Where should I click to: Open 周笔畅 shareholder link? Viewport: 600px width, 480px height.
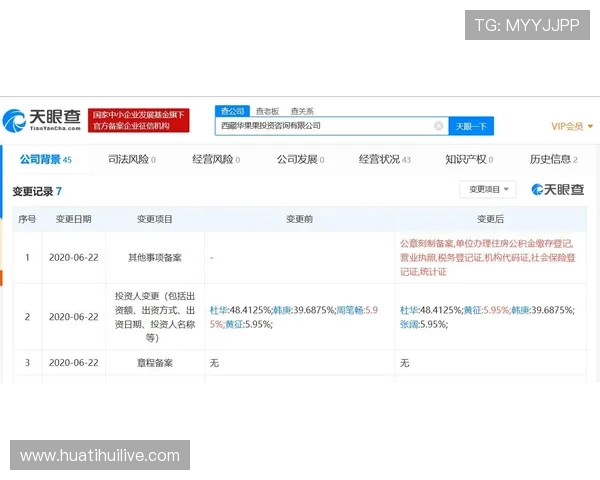[350, 310]
